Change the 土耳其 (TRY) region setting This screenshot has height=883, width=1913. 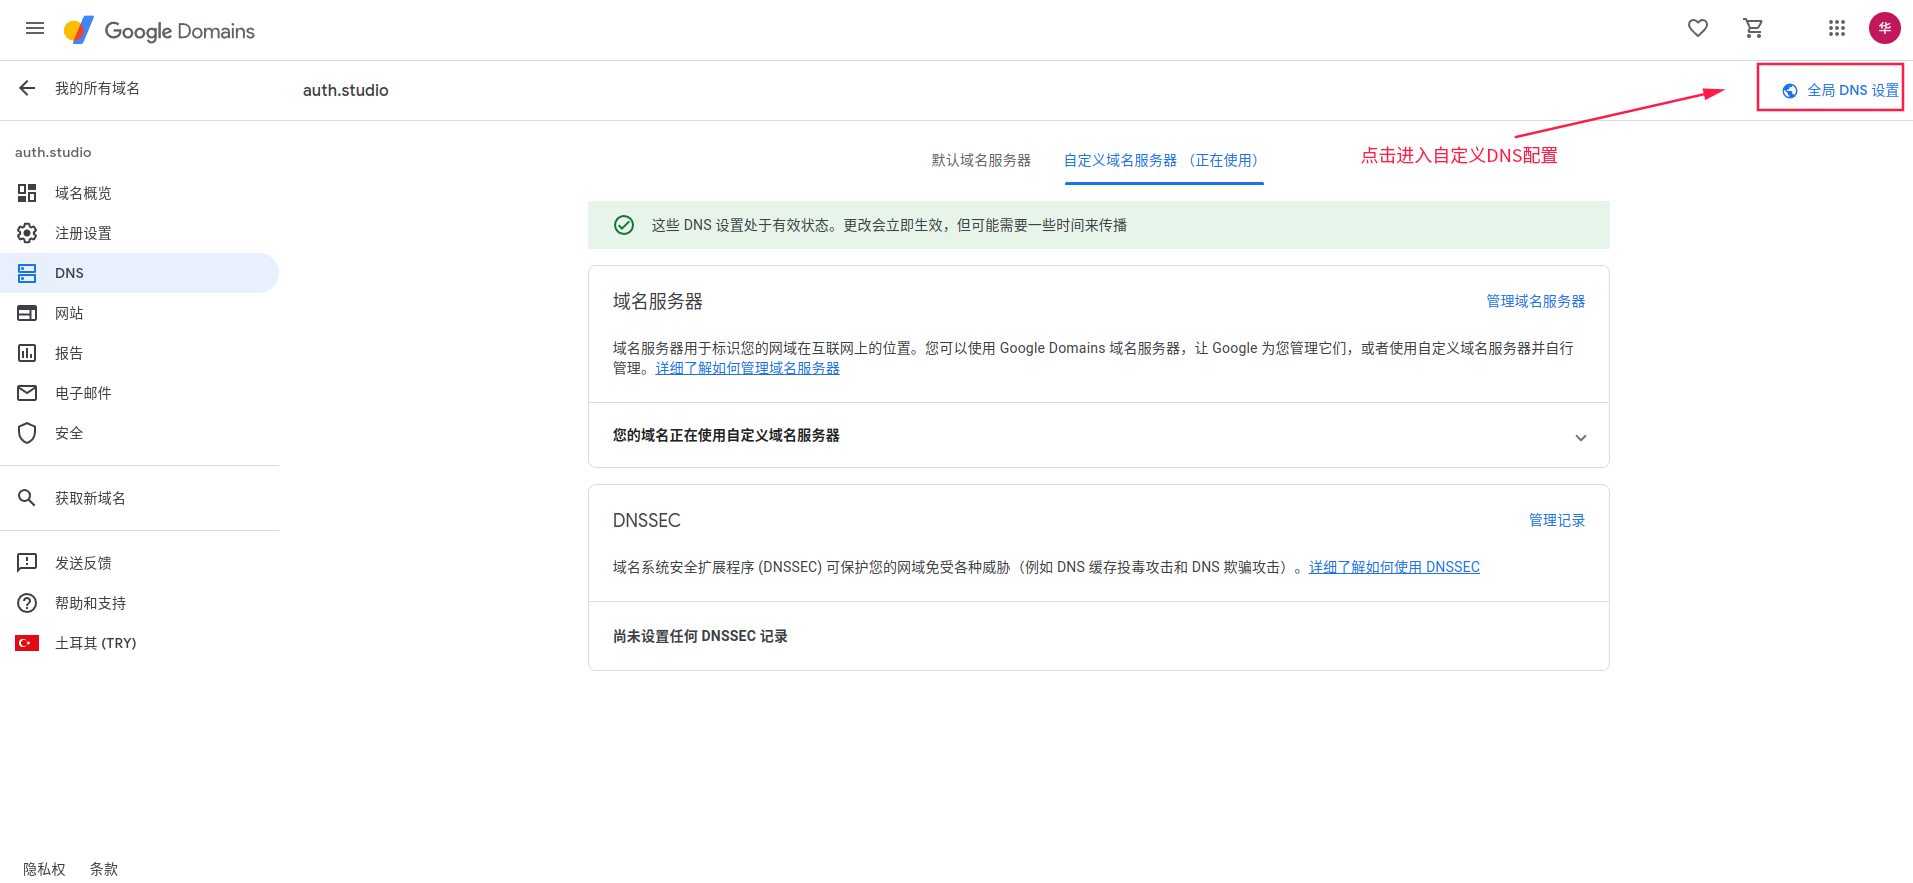click(x=95, y=643)
